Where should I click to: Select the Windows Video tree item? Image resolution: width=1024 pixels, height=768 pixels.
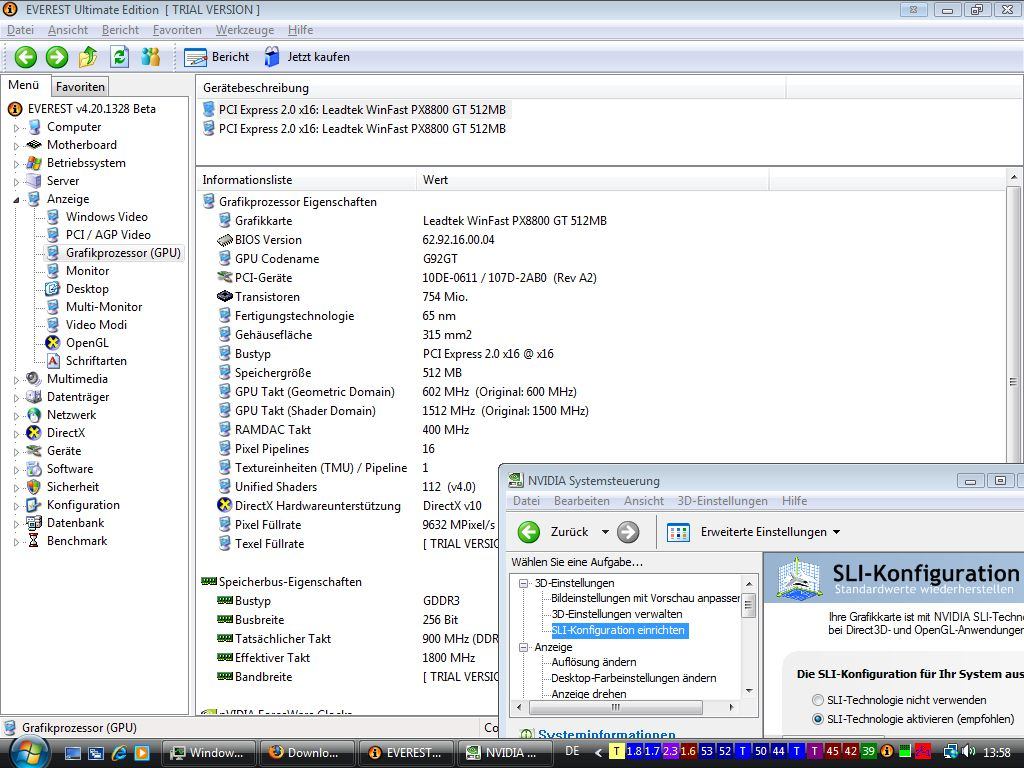tap(106, 217)
